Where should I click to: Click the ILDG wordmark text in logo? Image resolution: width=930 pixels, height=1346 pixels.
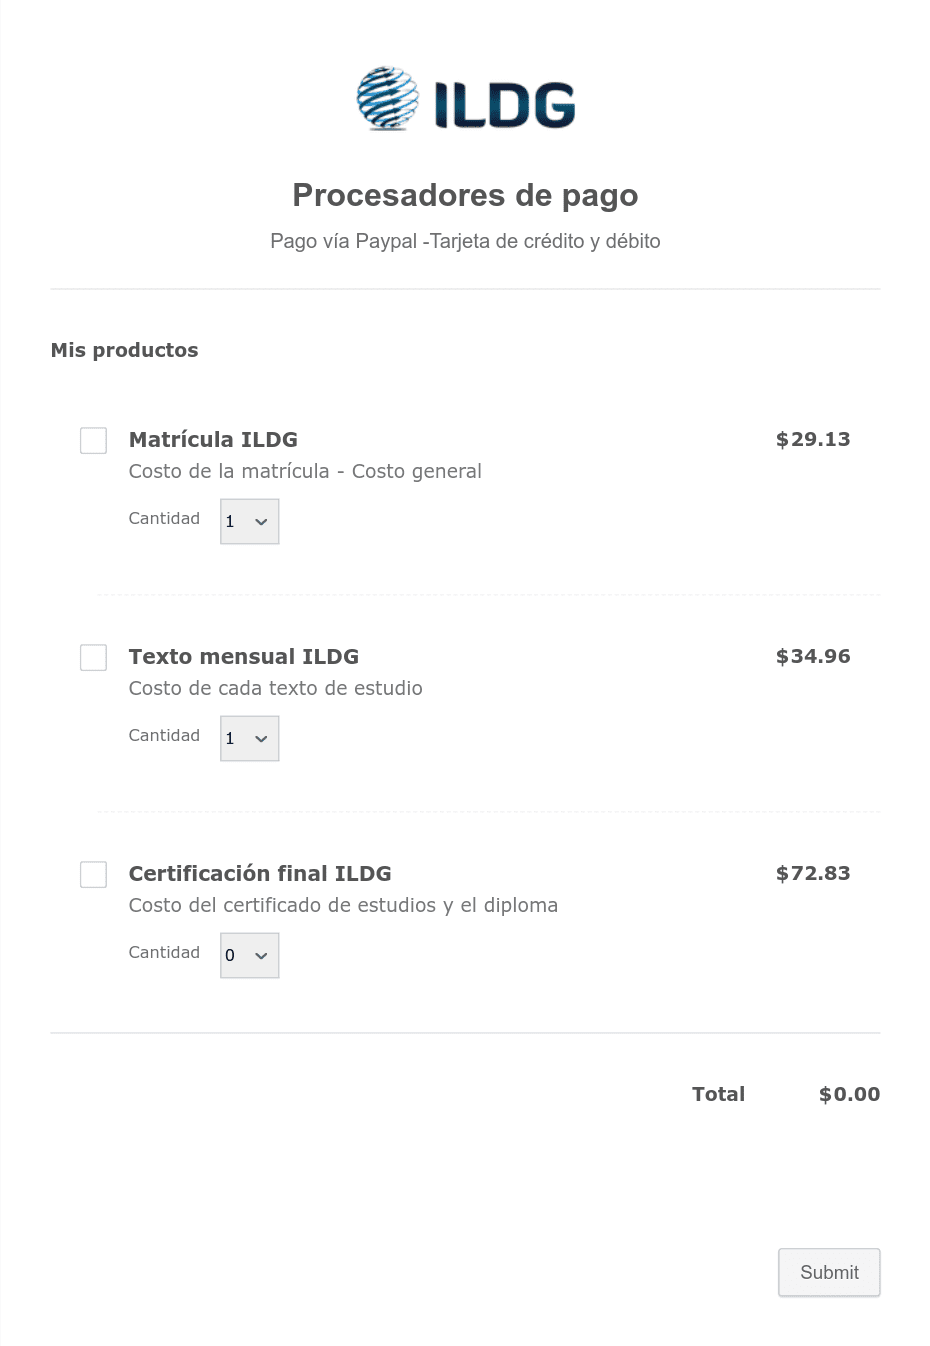[x=505, y=104]
